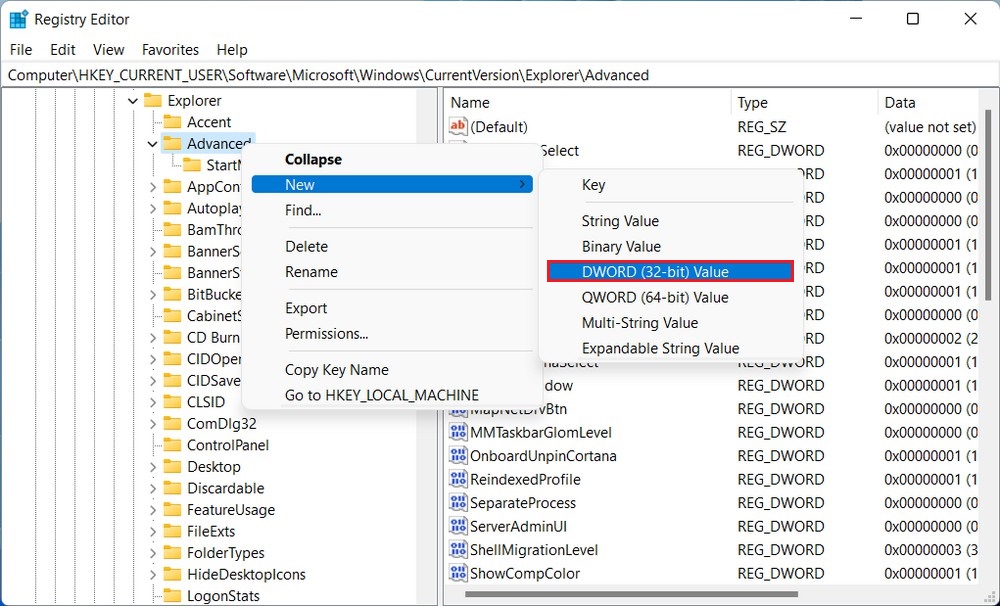Screen dimensions: 1000x606
Task: Open the Help menu
Action: pos(232,49)
